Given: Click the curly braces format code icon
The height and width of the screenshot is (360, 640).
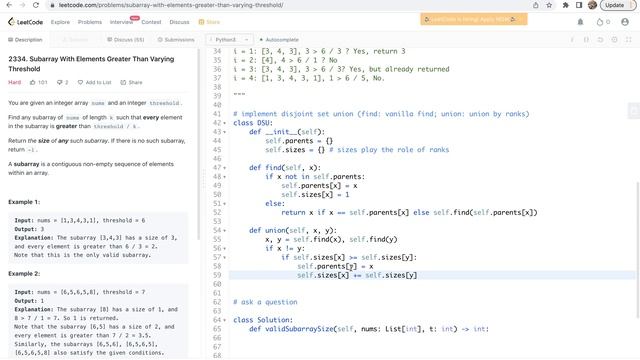Looking at the screenshot, I should coord(586,40).
